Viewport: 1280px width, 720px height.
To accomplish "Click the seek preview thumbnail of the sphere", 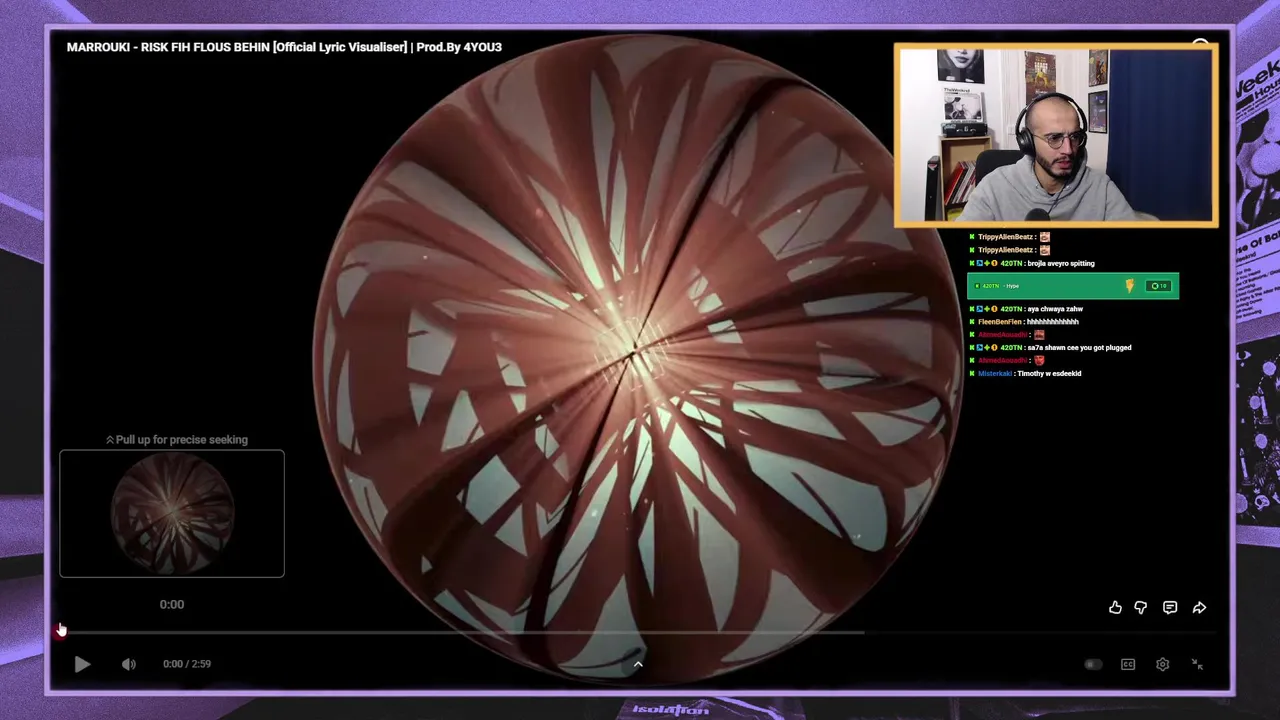I will [172, 513].
